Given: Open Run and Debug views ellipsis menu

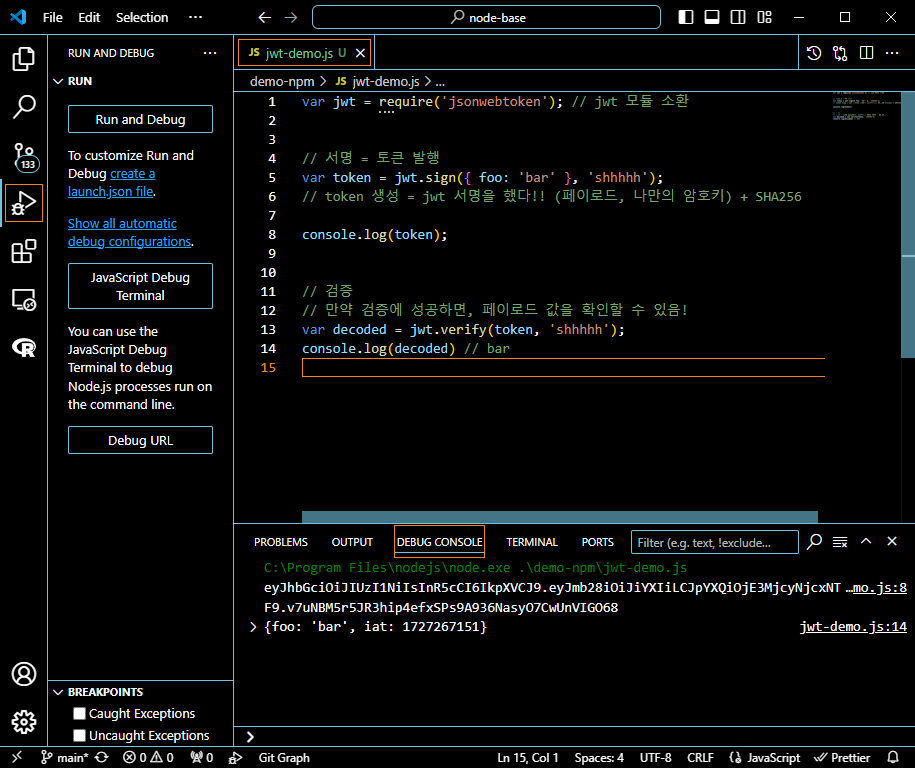Looking at the screenshot, I should (x=210, y=53).
